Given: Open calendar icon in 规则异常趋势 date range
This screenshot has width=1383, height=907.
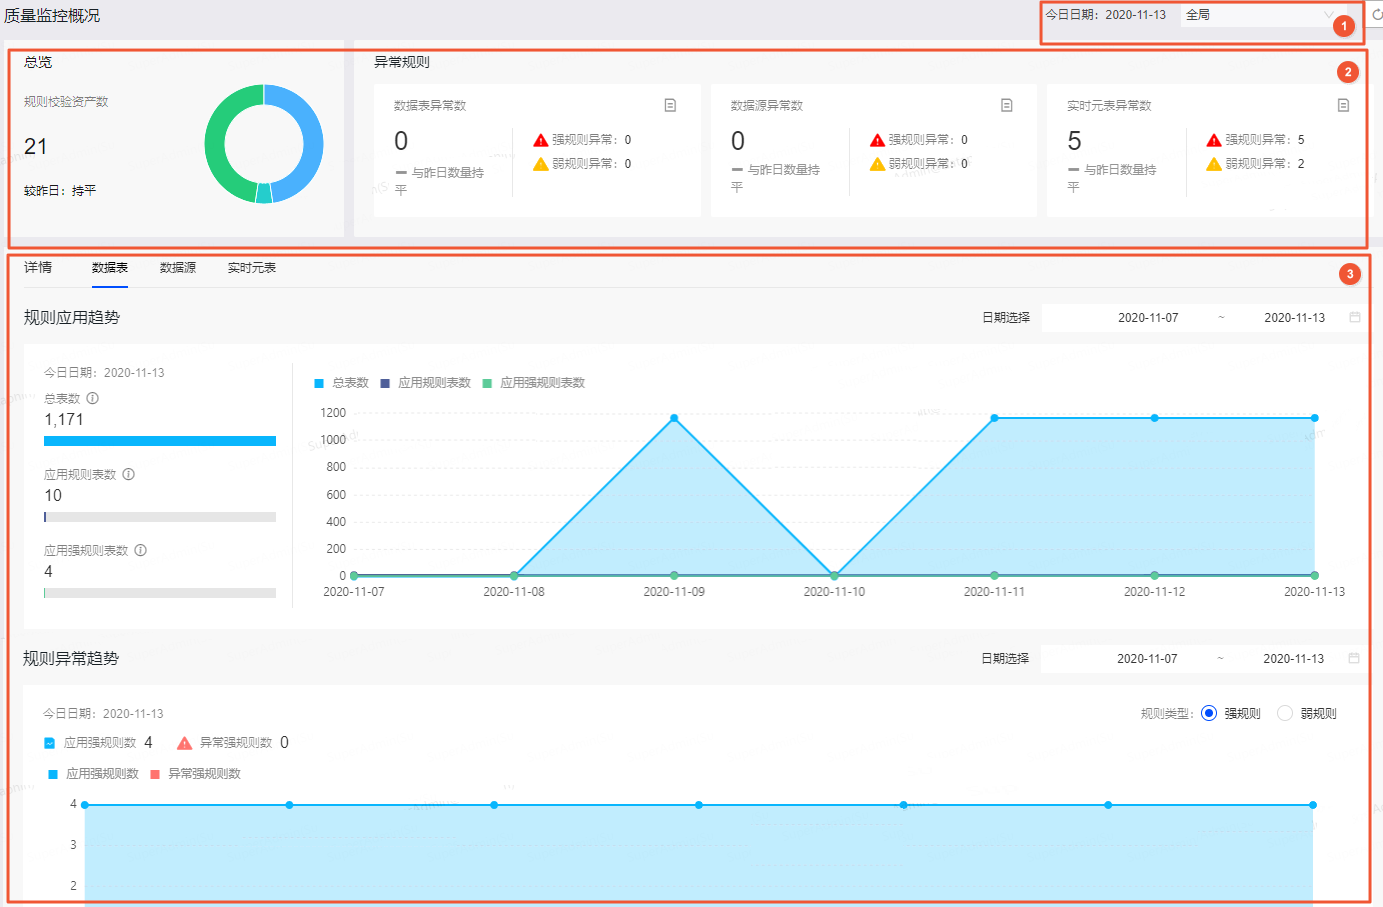Looking at the screenshot, I should click(1354, 658).
